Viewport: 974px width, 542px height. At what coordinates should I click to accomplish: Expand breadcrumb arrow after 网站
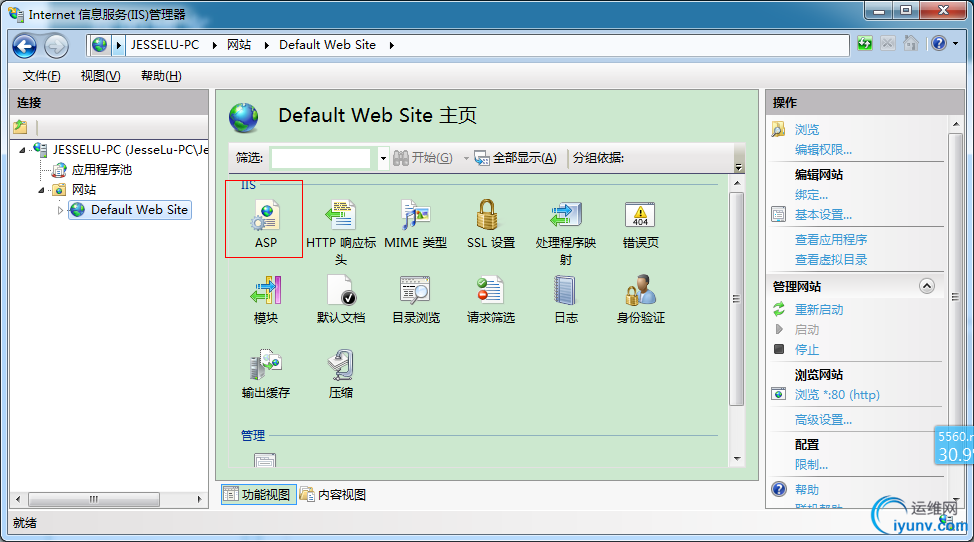pos(267,45)
